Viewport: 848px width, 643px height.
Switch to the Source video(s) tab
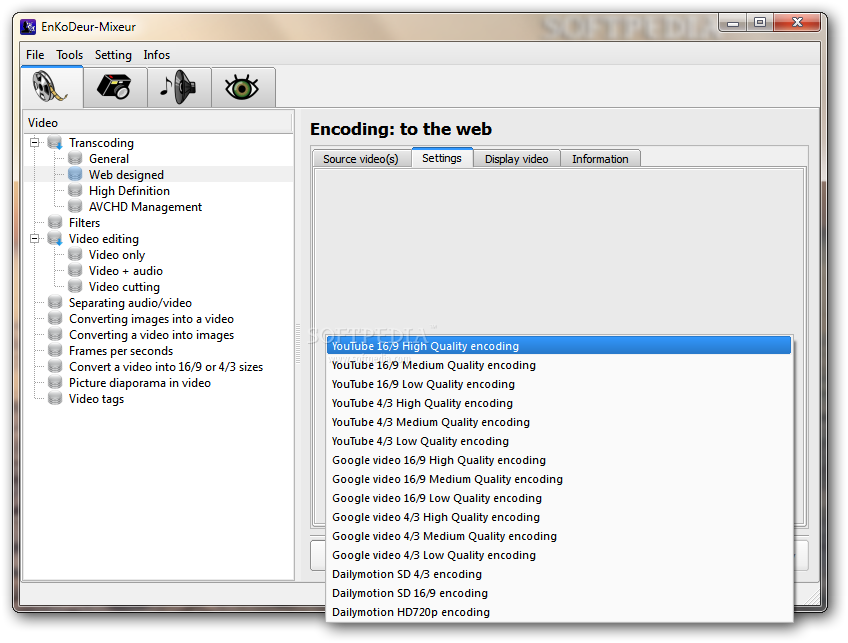click(x=361, y=159)
